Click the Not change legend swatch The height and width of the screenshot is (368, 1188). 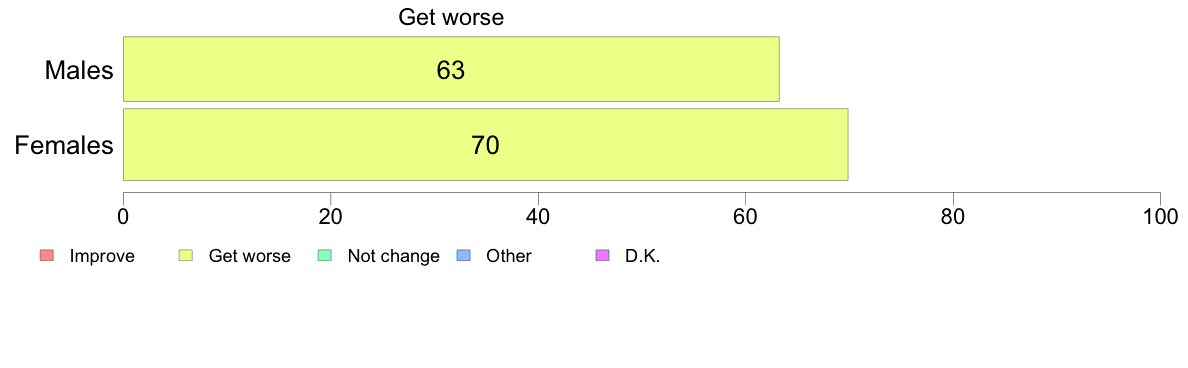point(324,256)
